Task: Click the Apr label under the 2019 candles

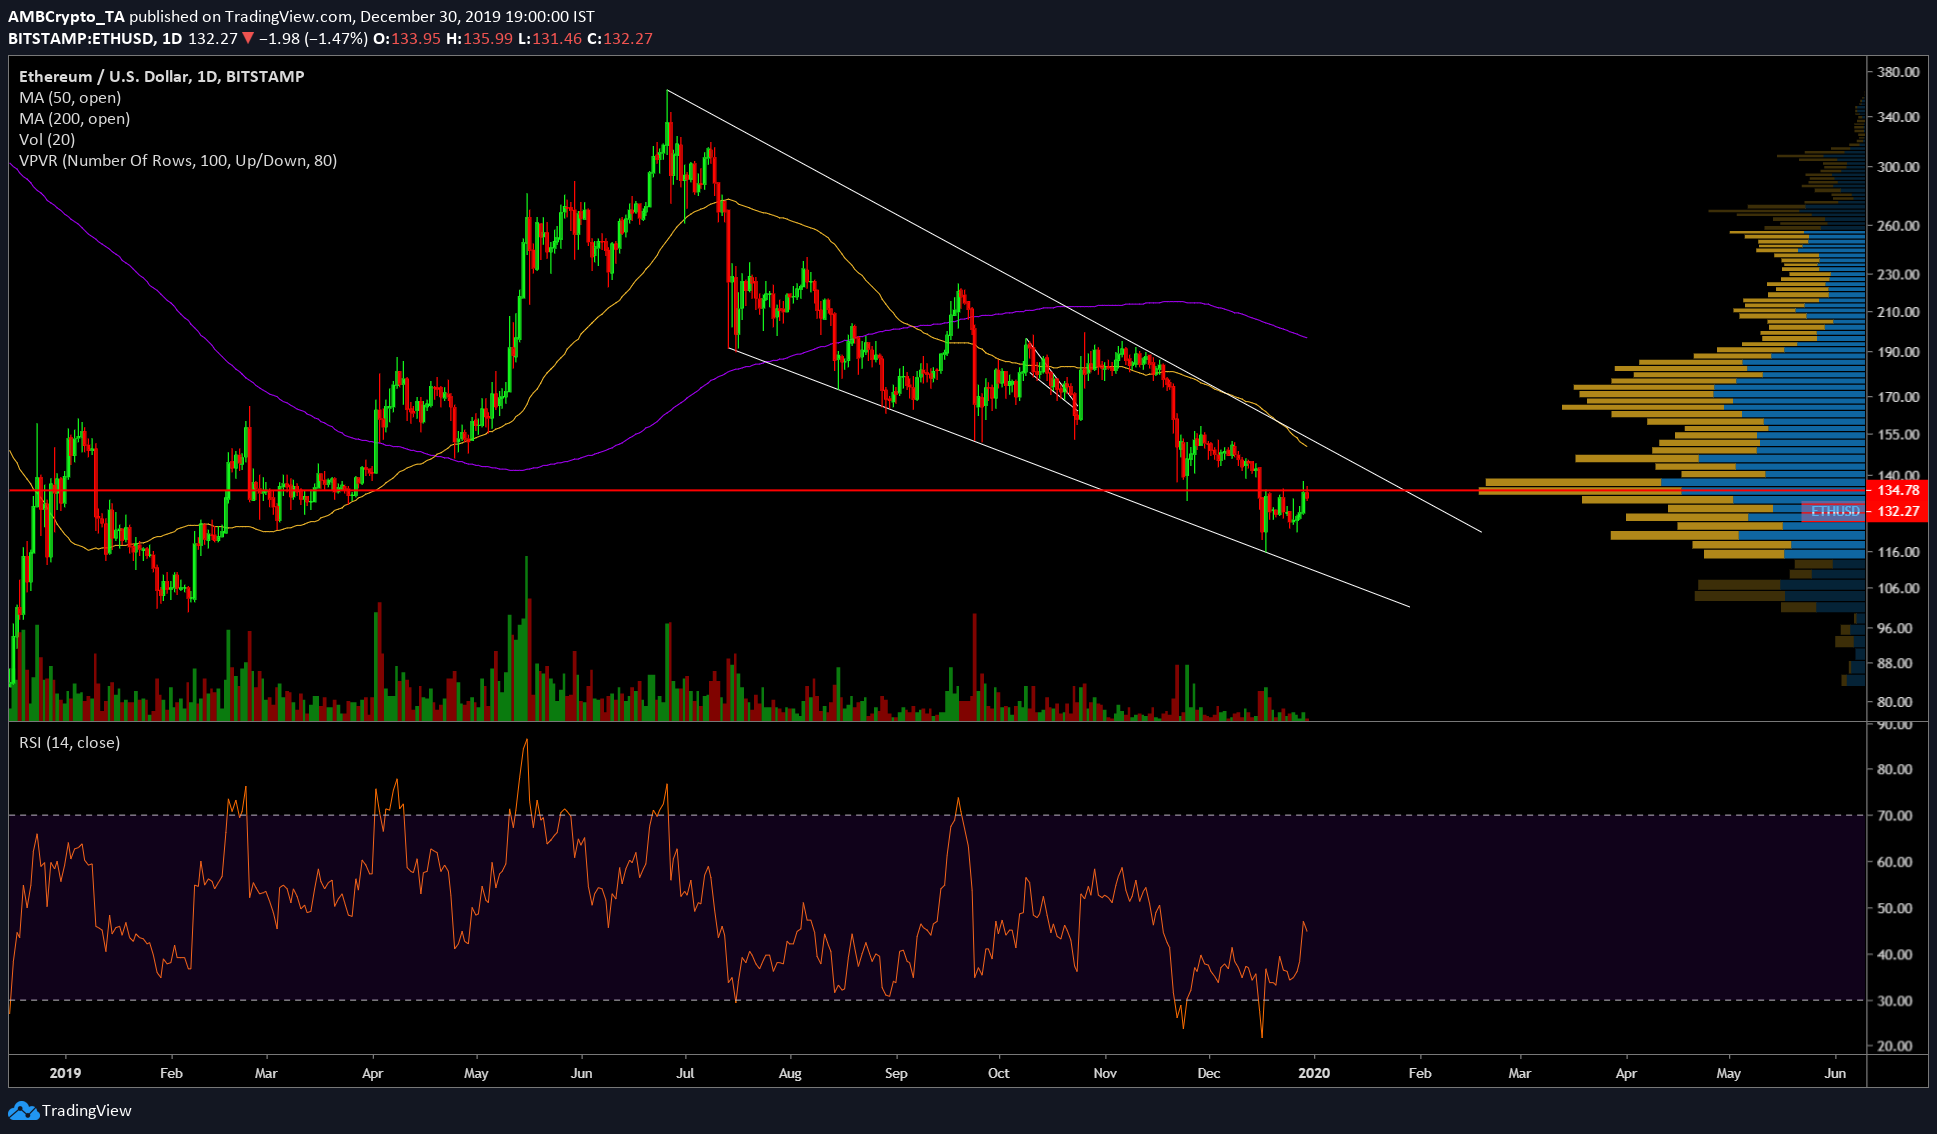Action: click(372, 1073)
